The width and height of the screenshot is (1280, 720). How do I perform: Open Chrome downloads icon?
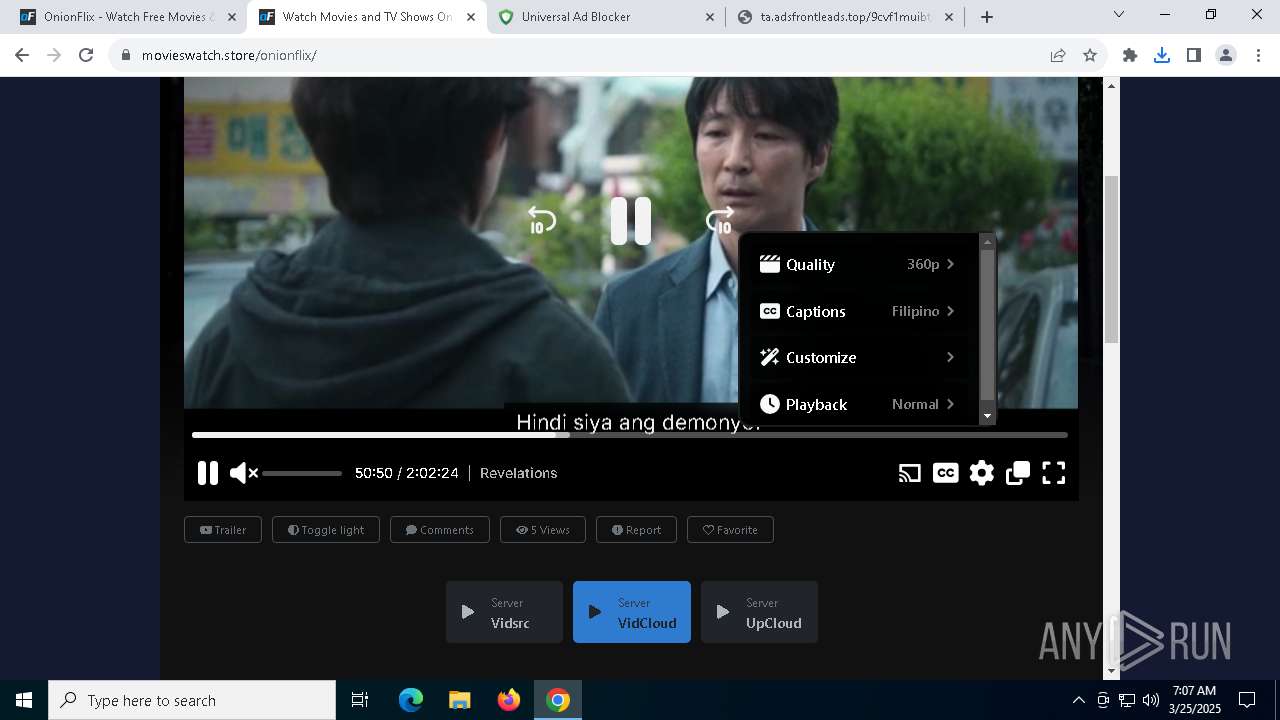pyautogui.click(x=1162, y=55)
